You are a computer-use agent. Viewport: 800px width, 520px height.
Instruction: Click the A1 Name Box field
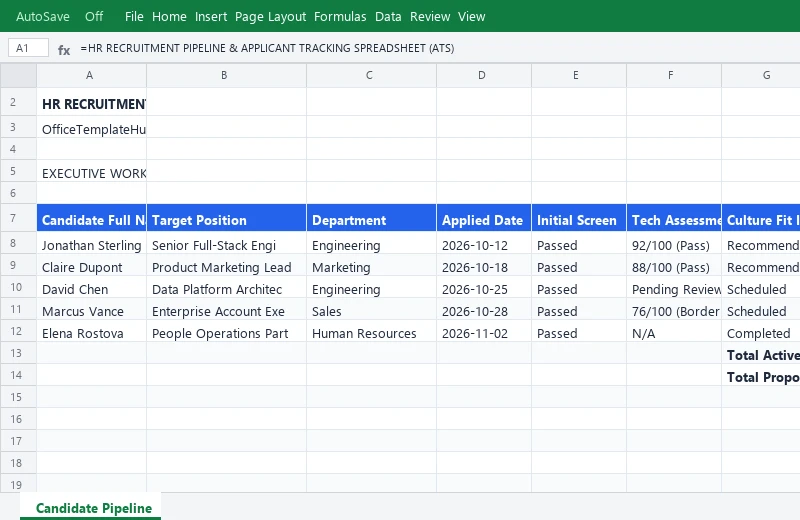[x=29, y=48]
